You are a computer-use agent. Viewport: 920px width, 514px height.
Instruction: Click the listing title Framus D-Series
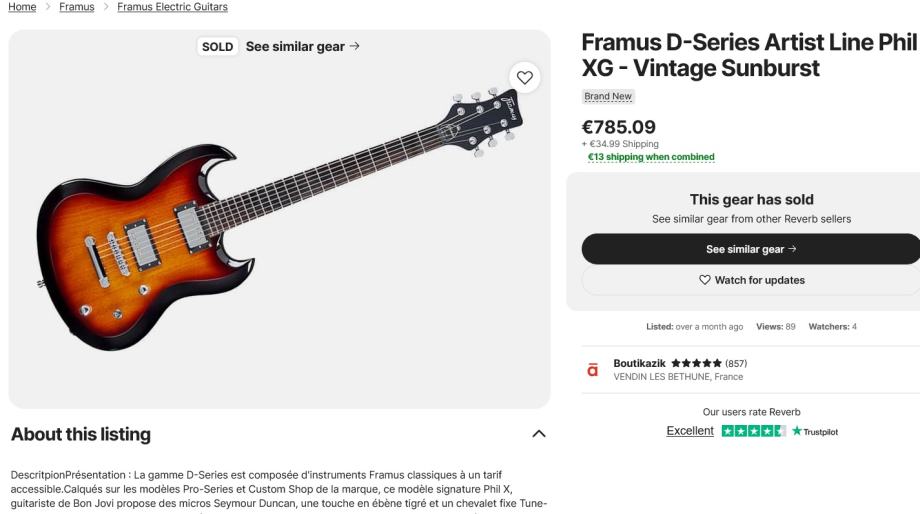(749, 56)
